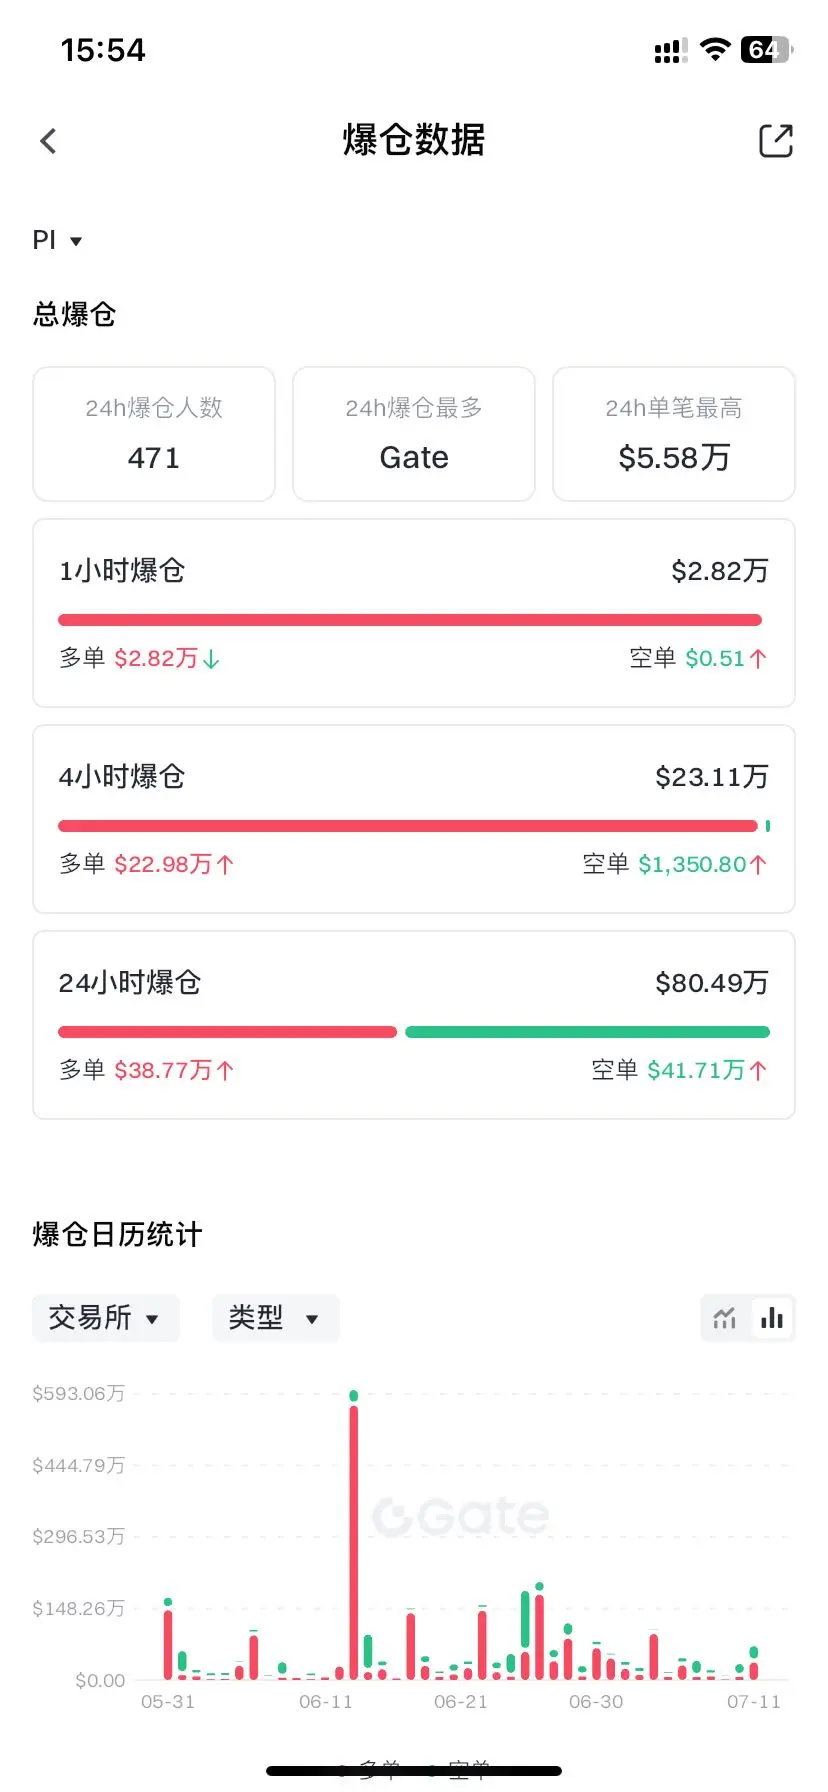Tap the red long bar in 1小时爆仓
Screen dimensions: 828x1792
pos(410,620)
